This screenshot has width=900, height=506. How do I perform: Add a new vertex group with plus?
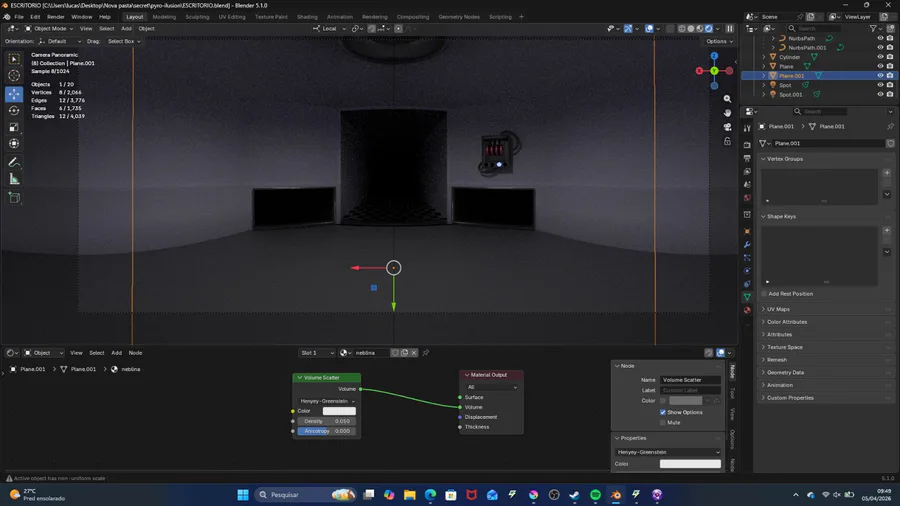(887, 173)
